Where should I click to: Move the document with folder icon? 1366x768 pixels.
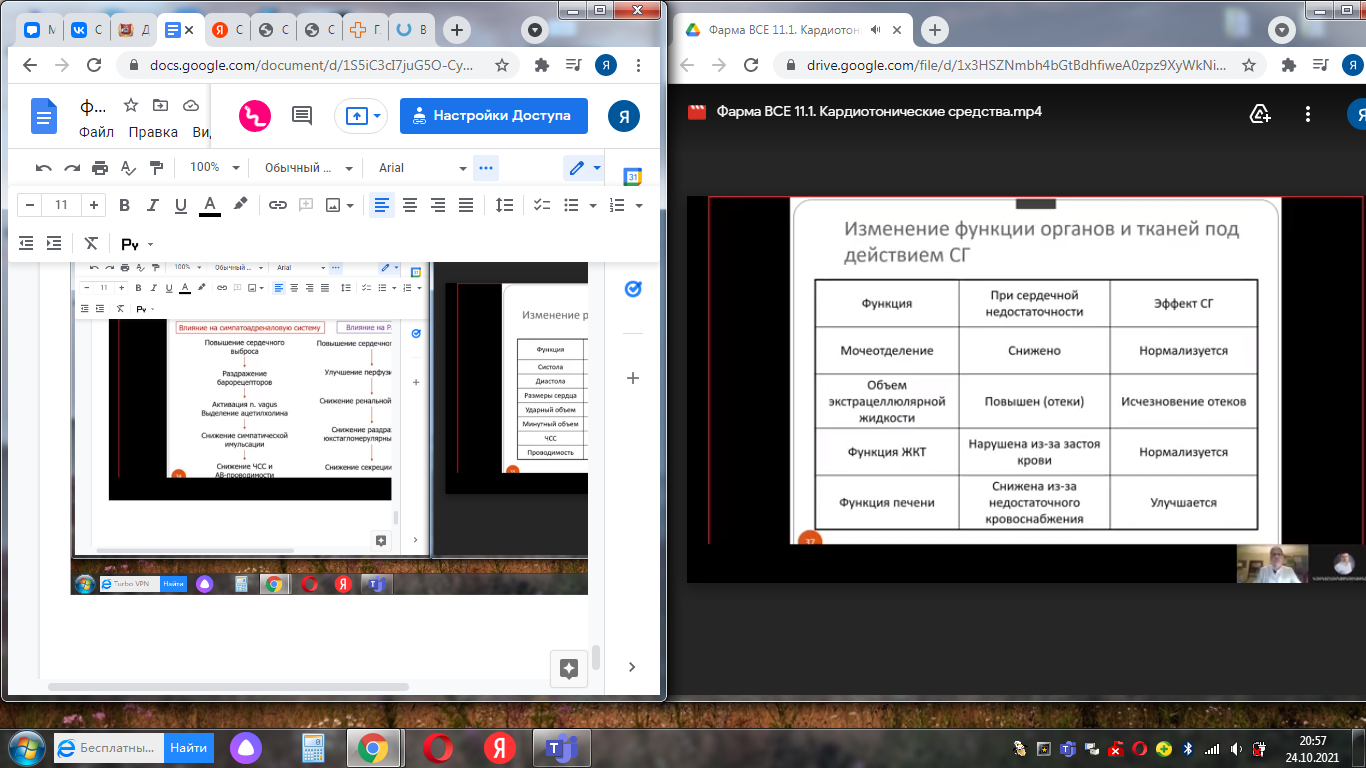[160, 105]
